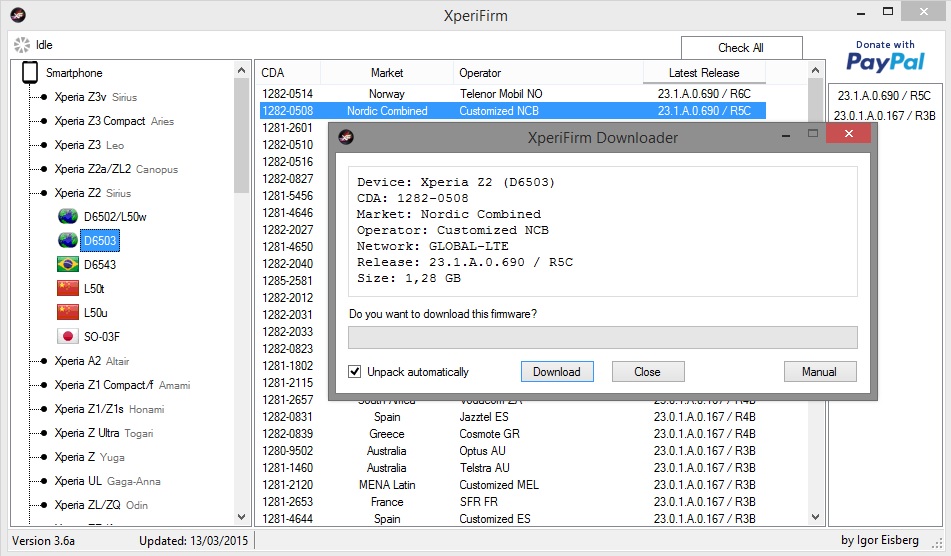Viewport: 951px width, 556px height.
Task: Select CDA 1281-2601 row
Action: 287,128
